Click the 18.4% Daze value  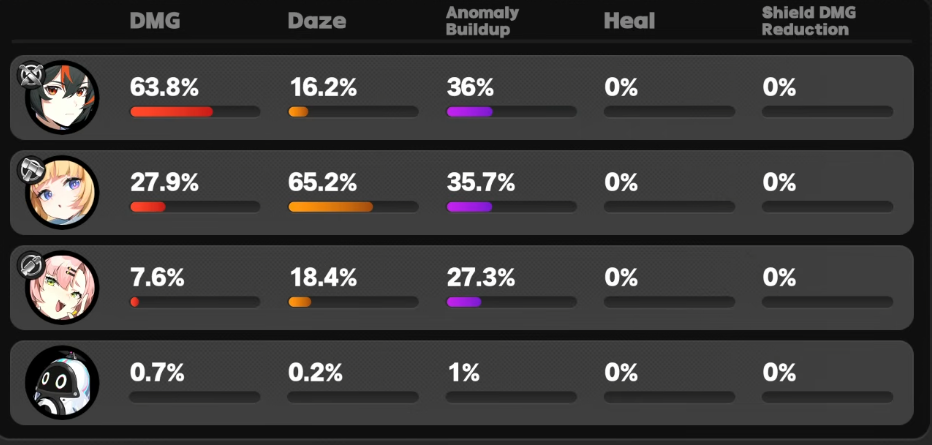(323, 279)
